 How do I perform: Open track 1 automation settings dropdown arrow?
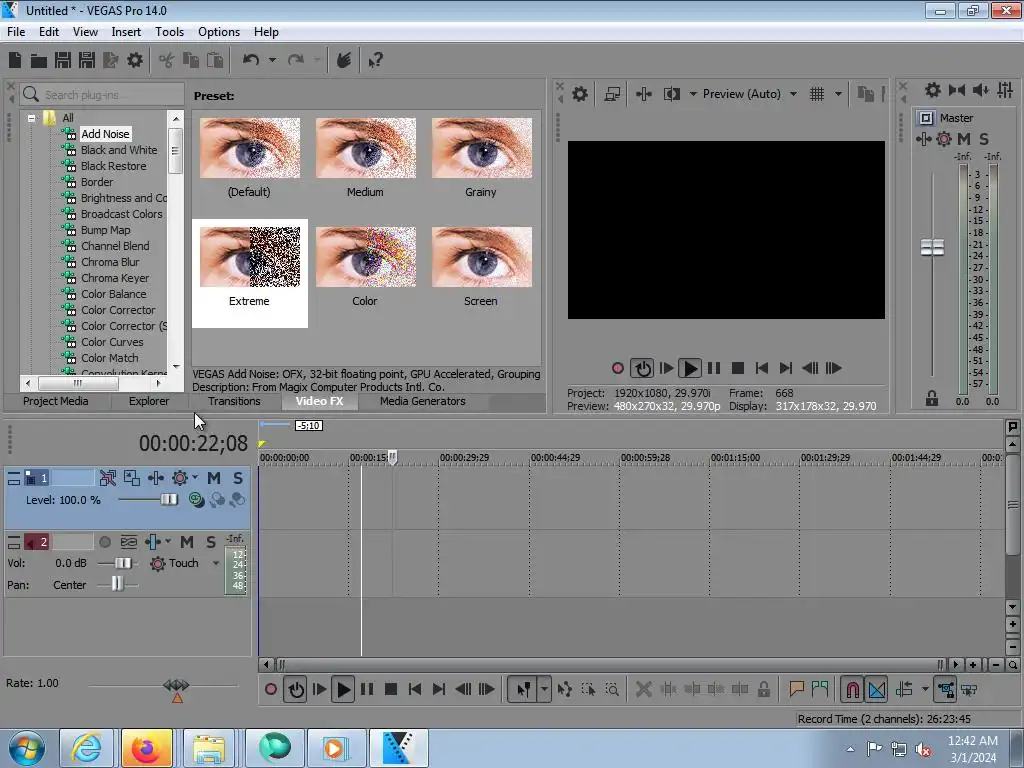coord(195,477)
